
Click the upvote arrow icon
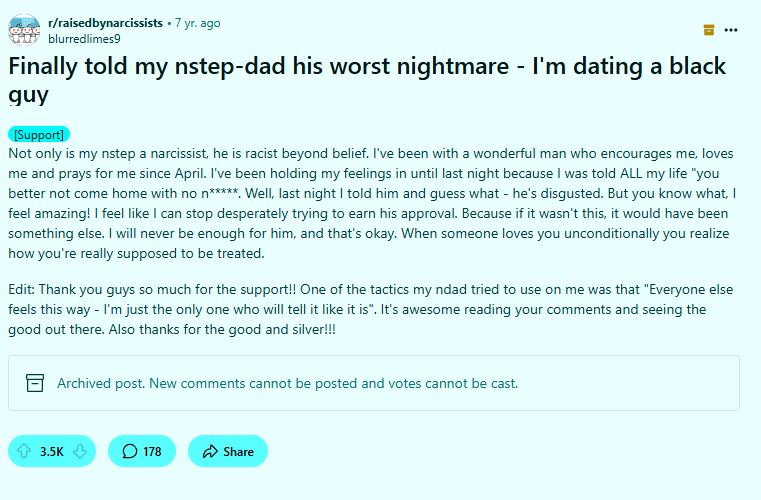coord(24,451)
